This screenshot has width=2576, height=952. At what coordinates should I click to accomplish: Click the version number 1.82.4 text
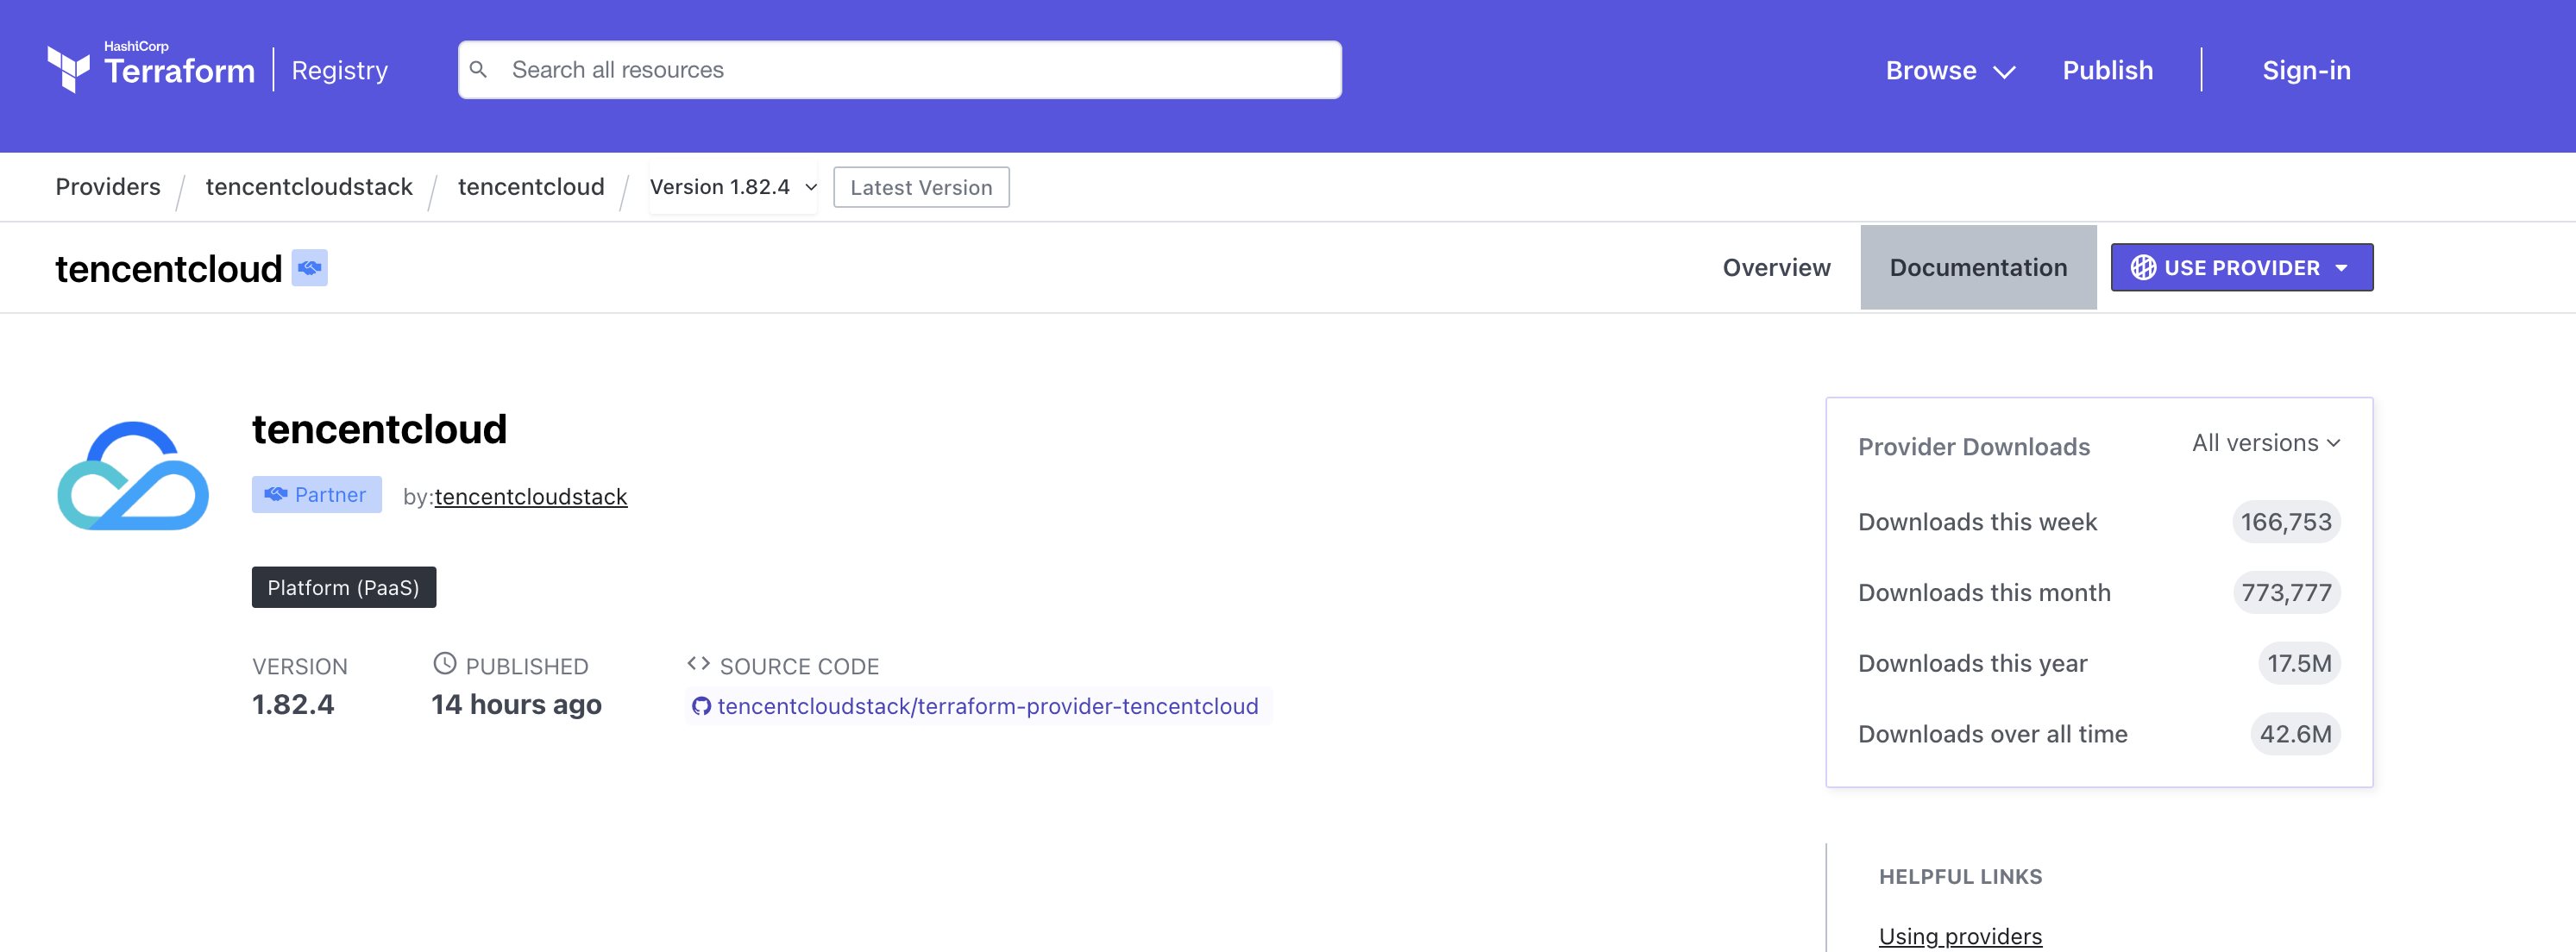coord(293,704)
